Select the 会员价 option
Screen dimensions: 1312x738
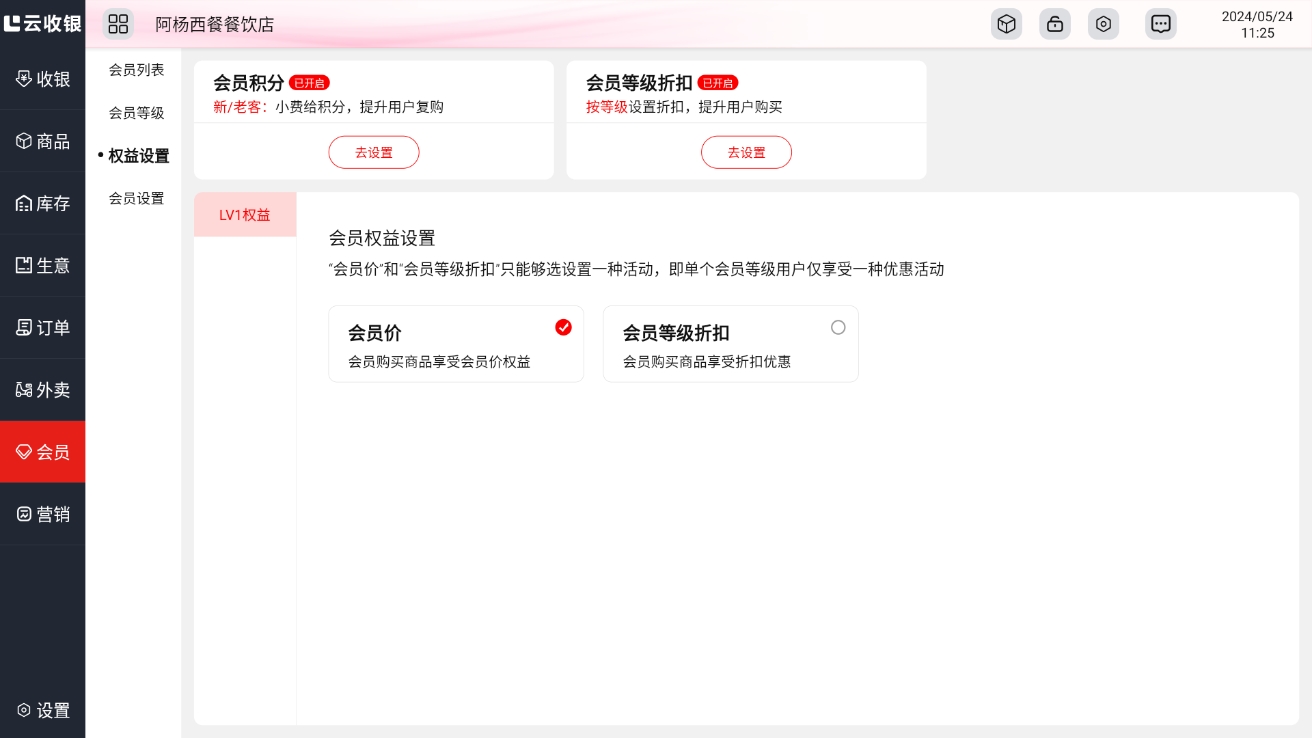(x=455, y=344)
